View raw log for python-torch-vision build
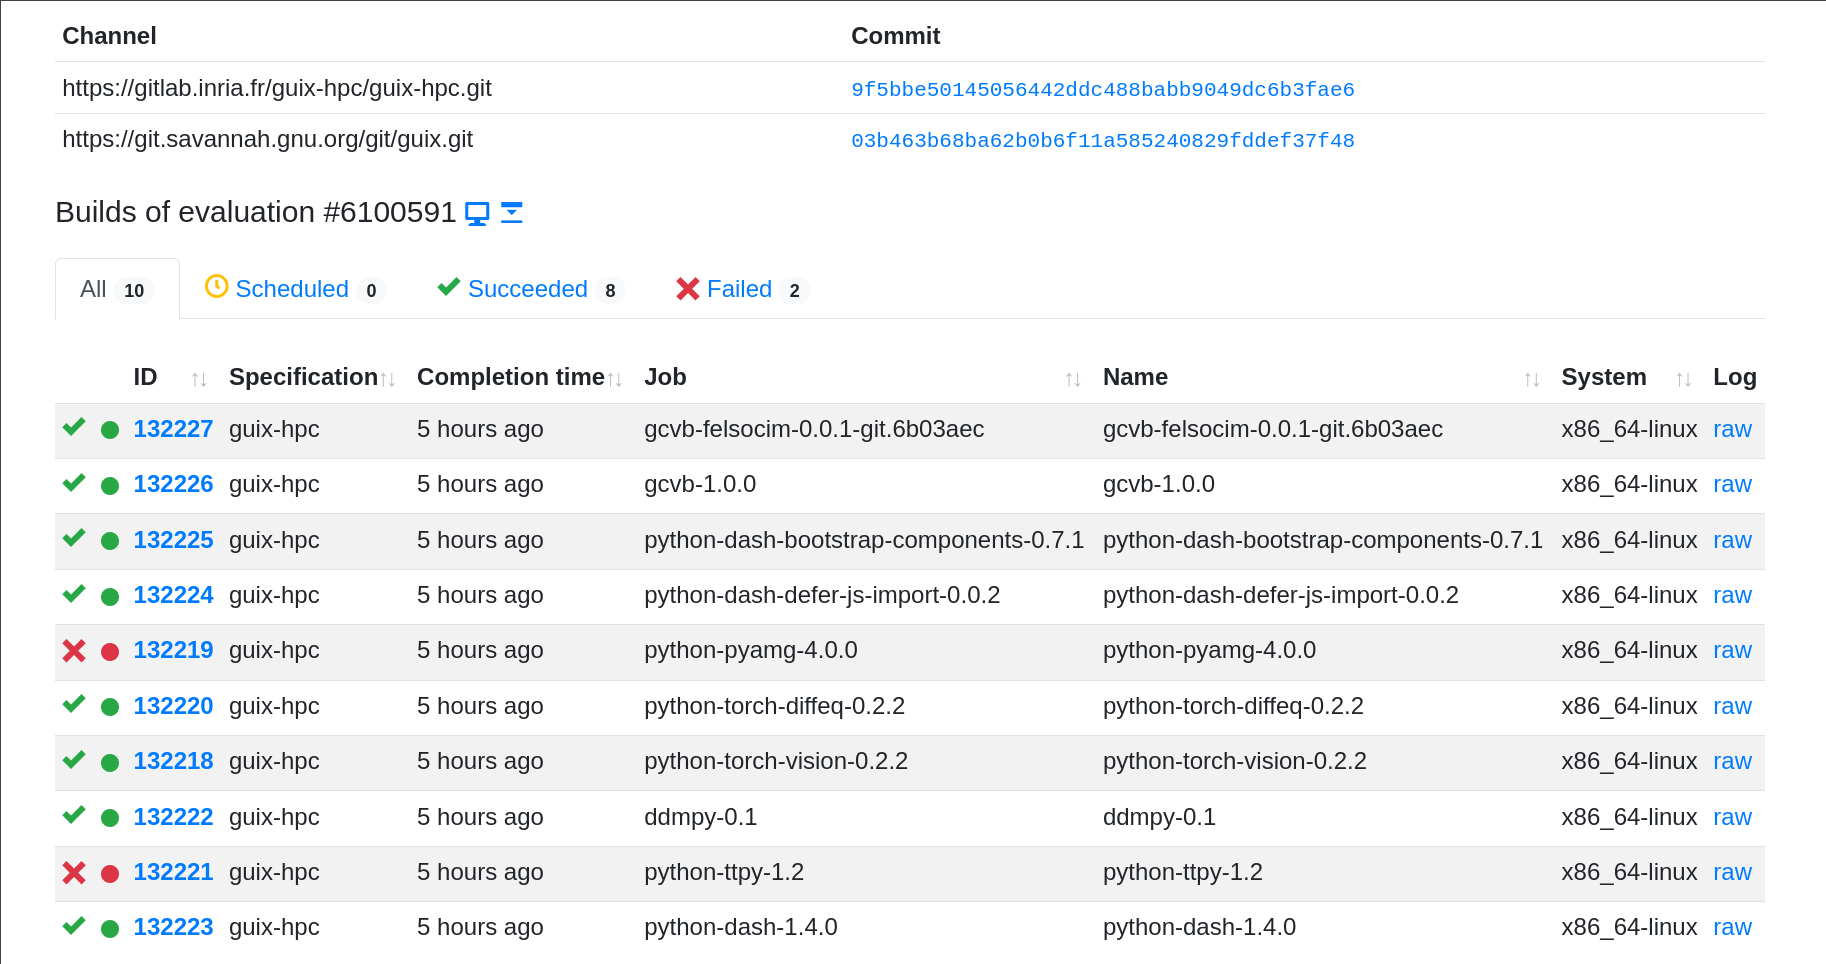1826x964 pixels. click(1732, 761)
